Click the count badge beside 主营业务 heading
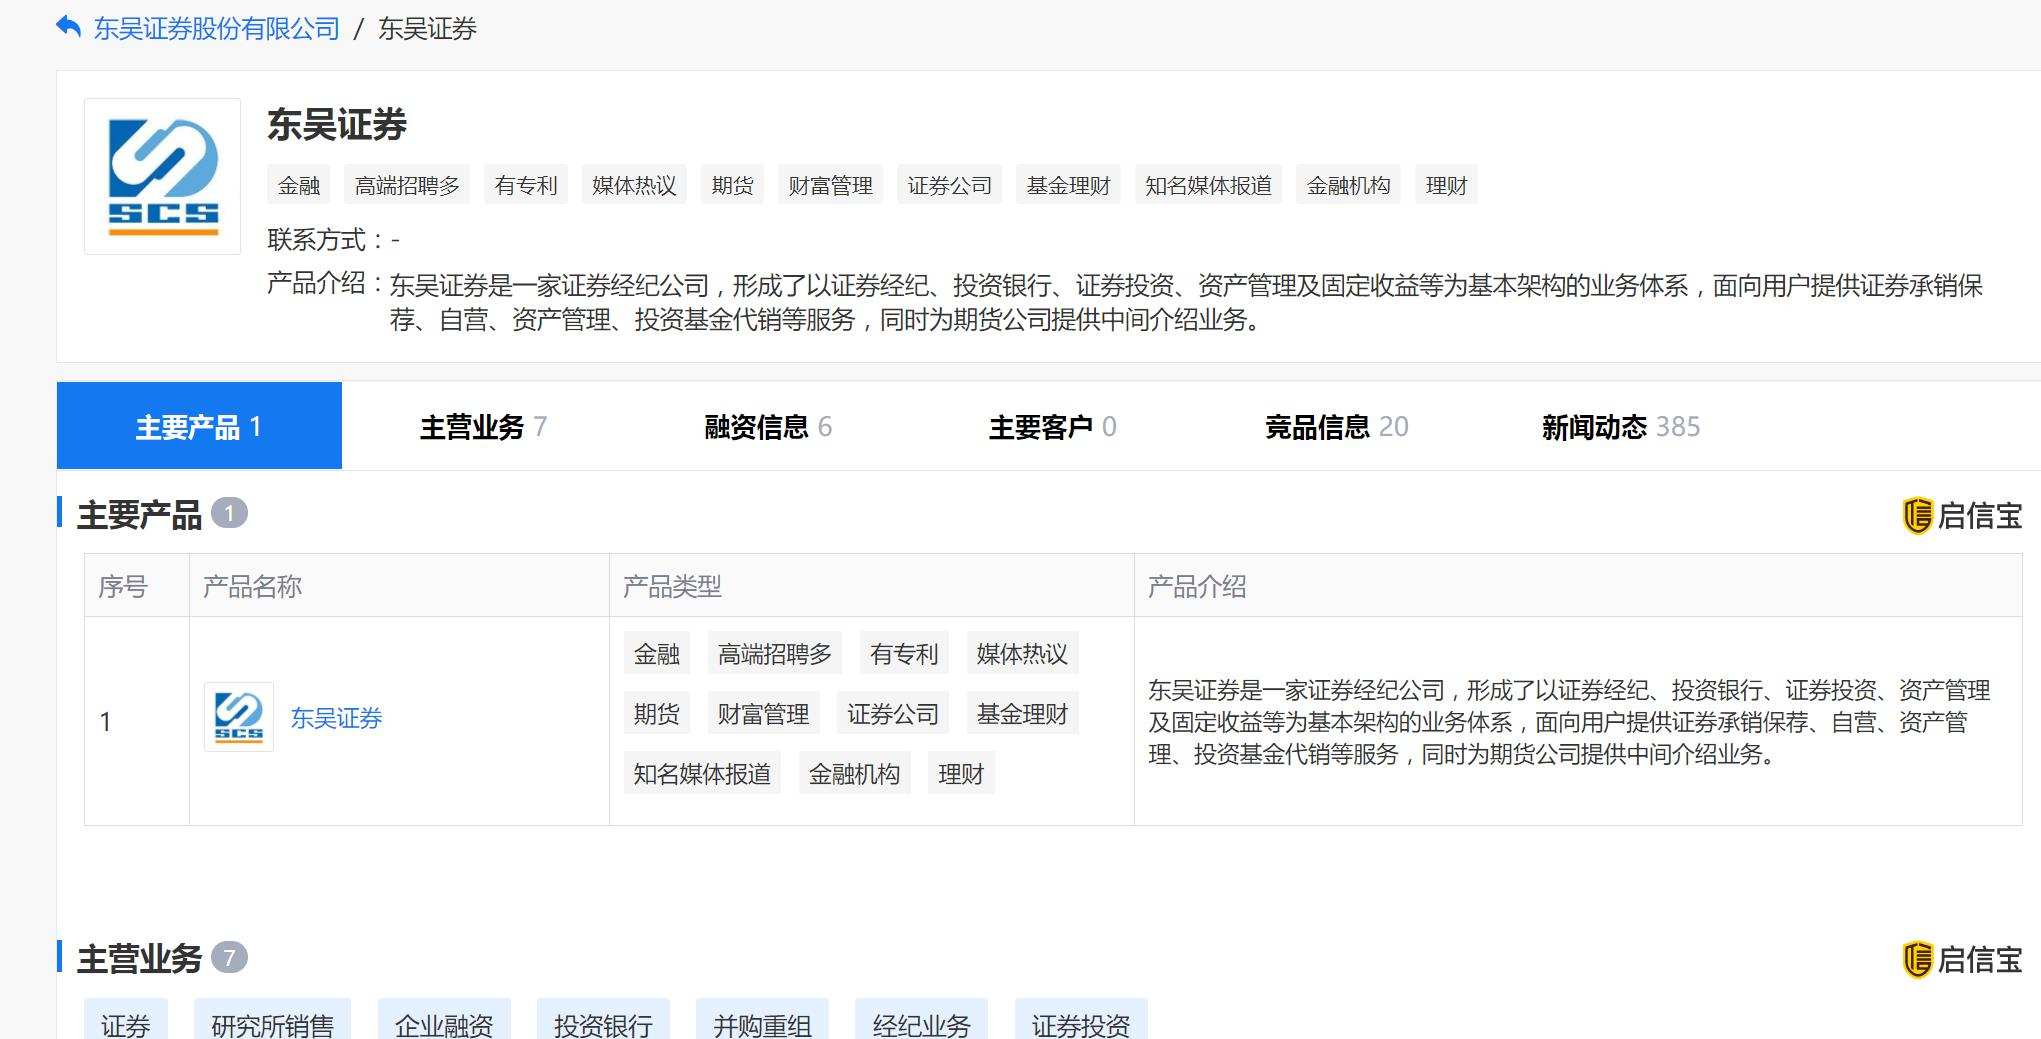Screen dimensions: 2041x1039 [229, 957]
